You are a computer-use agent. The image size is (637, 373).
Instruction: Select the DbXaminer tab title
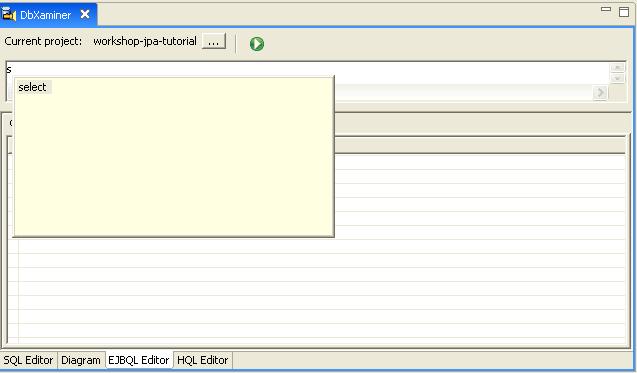(x=46, y=15)
